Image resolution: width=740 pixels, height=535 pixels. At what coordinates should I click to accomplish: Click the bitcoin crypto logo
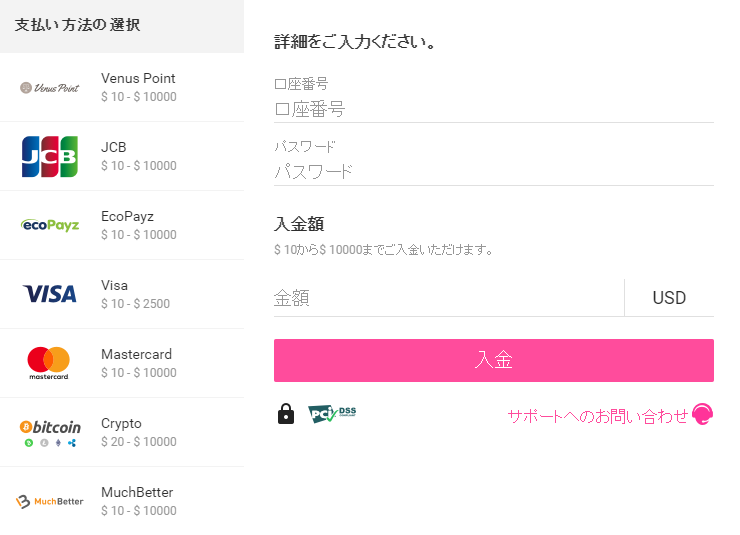pos(50,433)
